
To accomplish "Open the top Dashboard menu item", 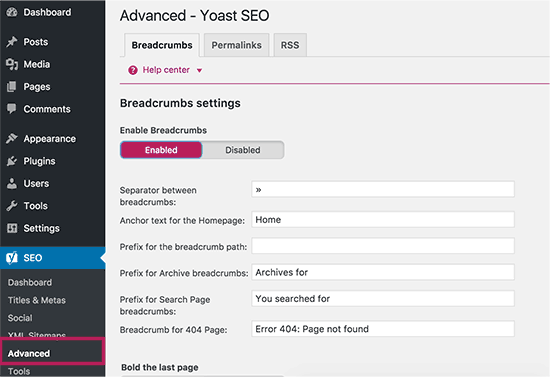I will tap(47, 12).
